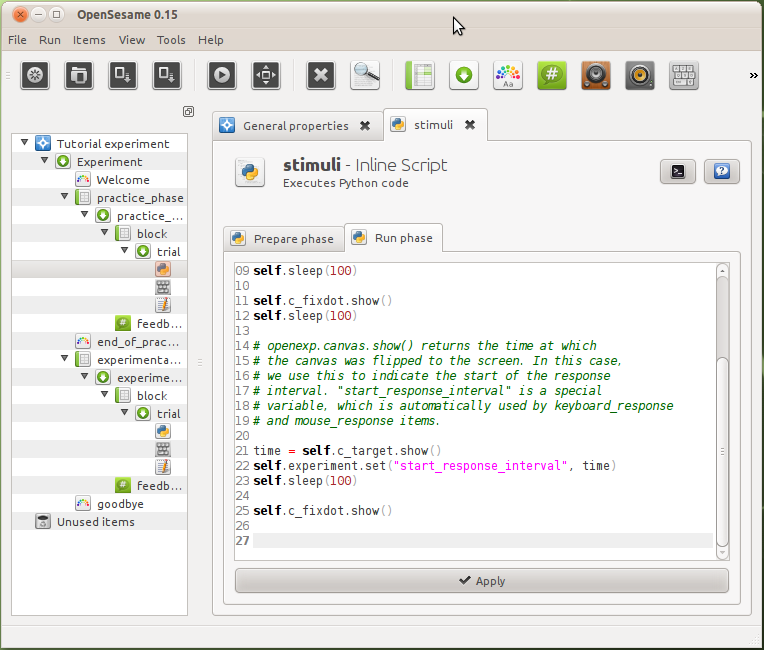Image resolution: width=764 pixels, height=650 pixels.
Task: Collapse the Experiment sequence node
Action: (44, 160)
